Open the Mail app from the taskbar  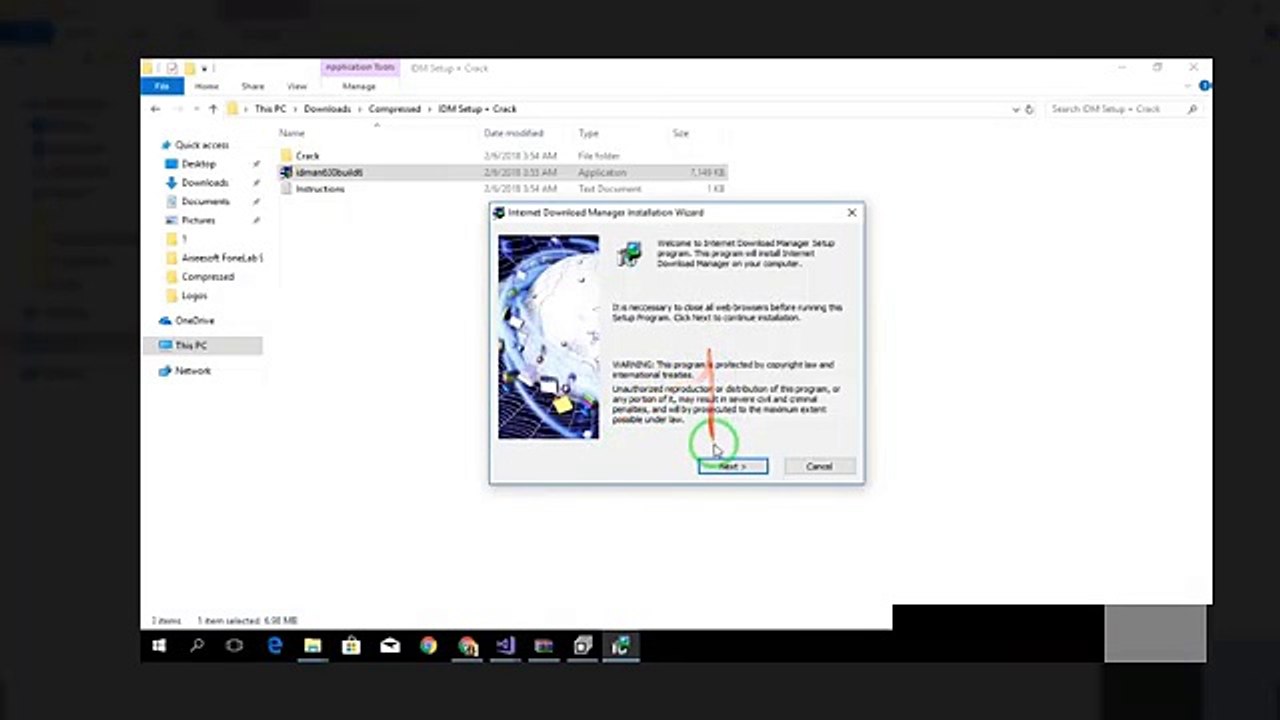pyautogui.click(x=390, y=646)
